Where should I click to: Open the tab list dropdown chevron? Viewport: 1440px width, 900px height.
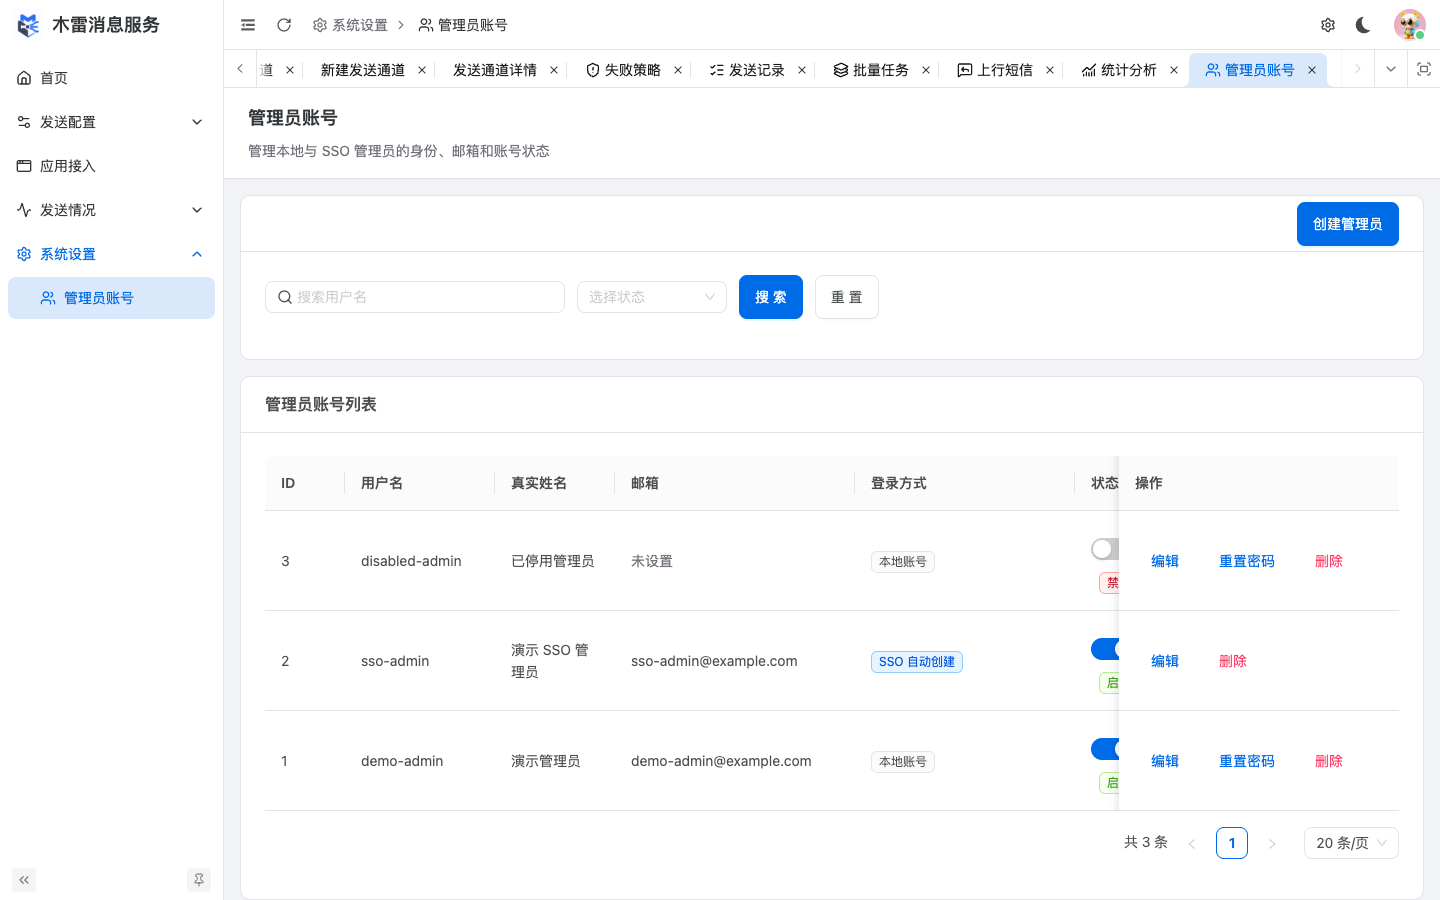tap(1390, 69)
